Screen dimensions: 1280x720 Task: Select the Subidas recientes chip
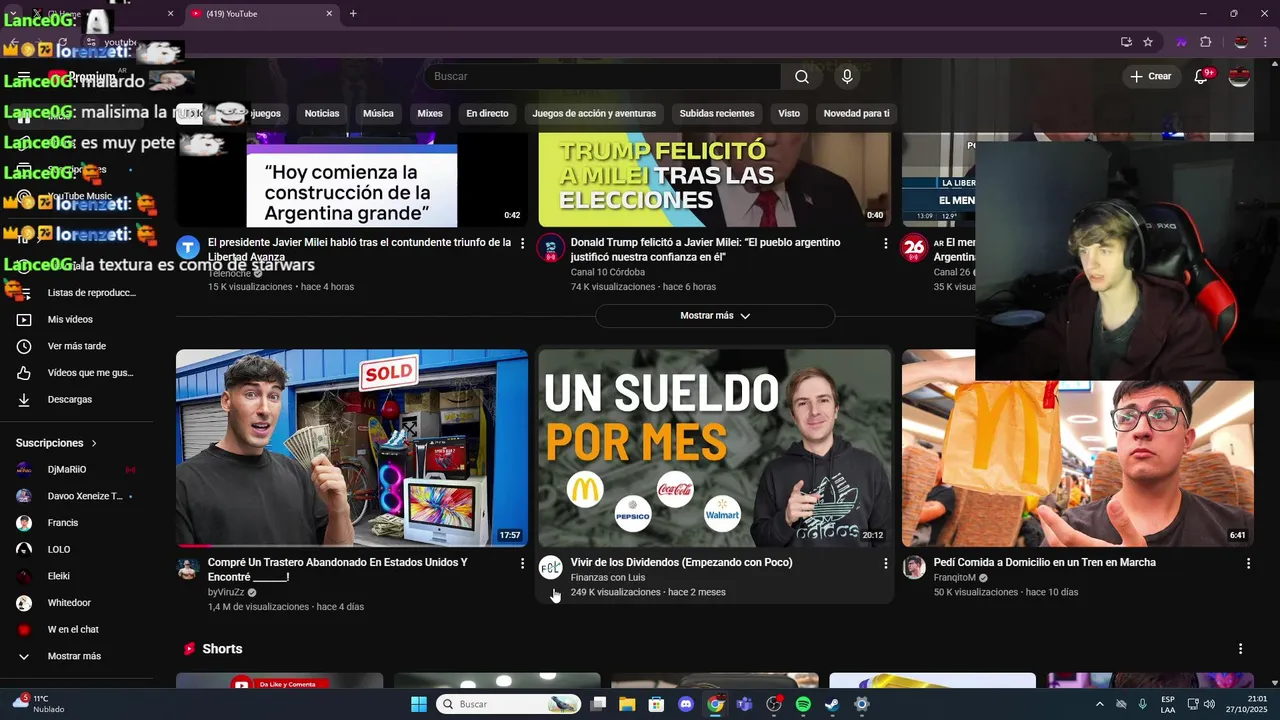tap(717, 113)
